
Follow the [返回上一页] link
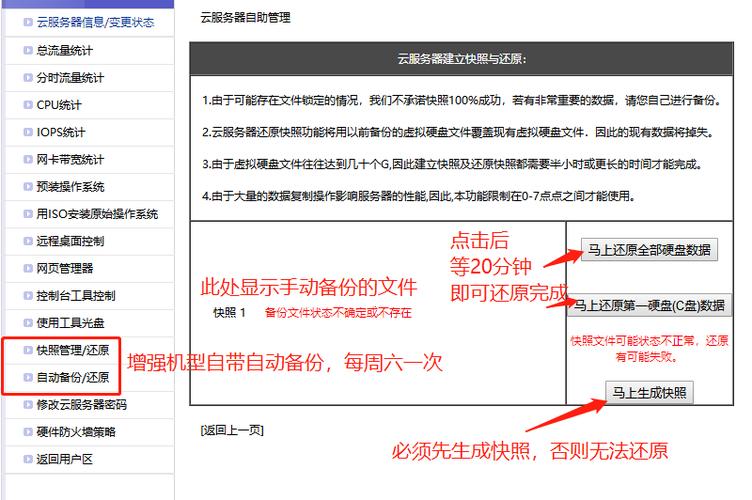[x=232, y=430]
